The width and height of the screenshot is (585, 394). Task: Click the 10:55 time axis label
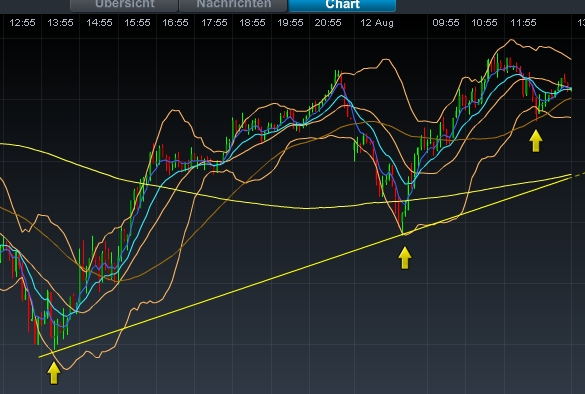pos(484,23)
